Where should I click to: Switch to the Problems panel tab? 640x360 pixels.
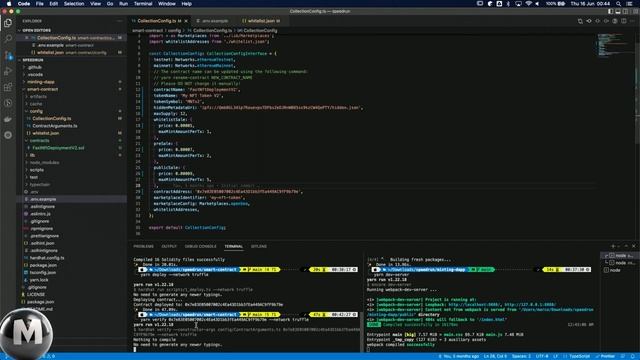coord(144,247)
